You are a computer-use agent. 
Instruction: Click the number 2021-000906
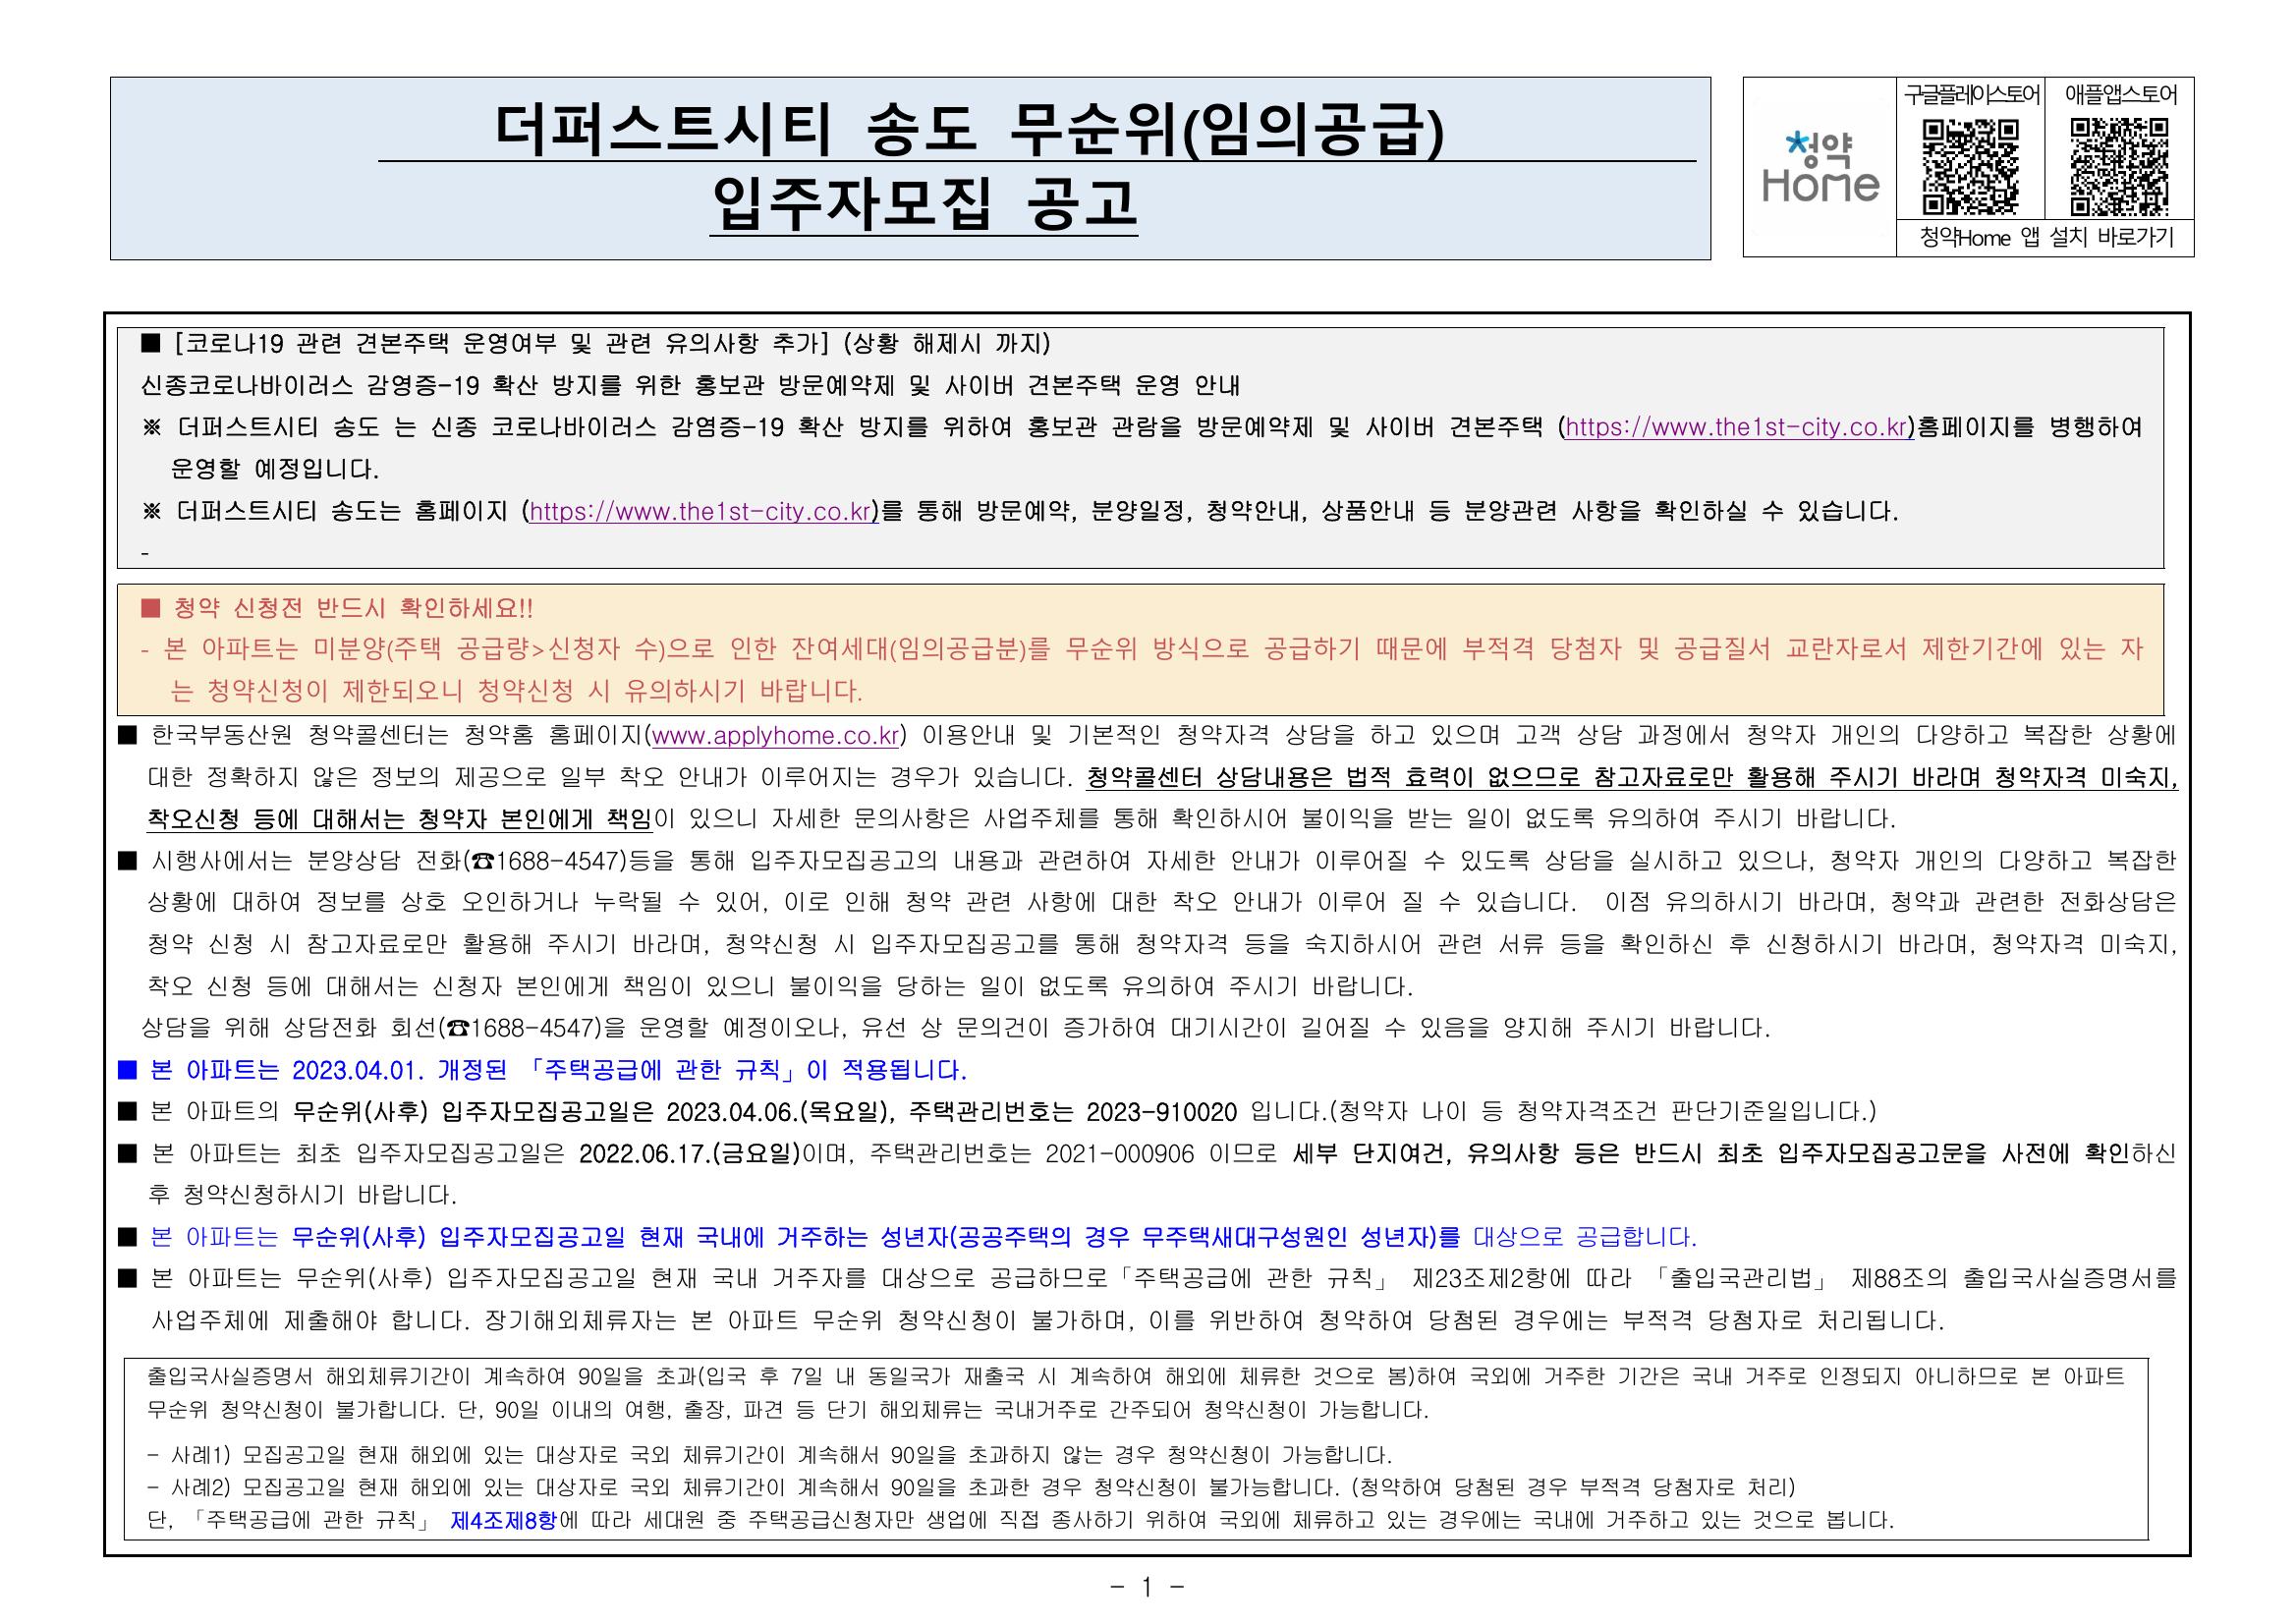1119,1154
